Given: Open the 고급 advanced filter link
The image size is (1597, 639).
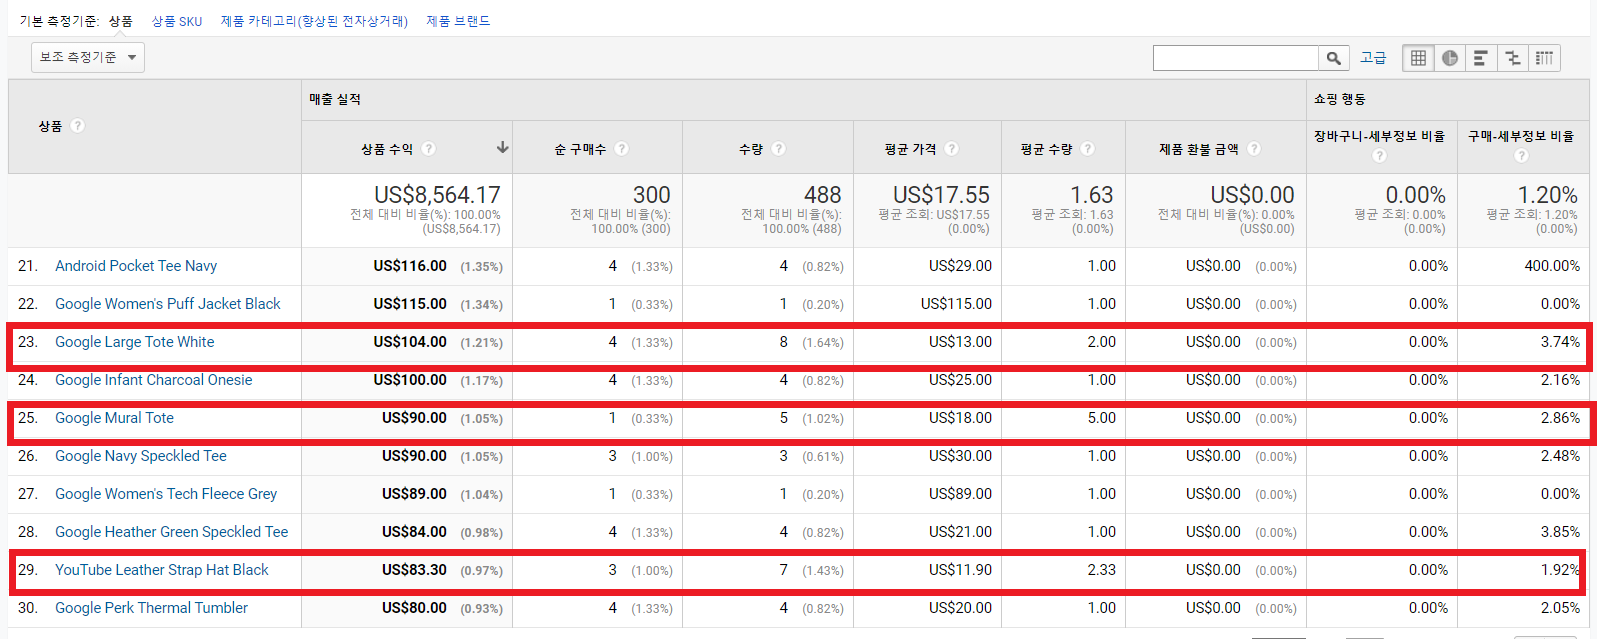Looking at the screenshot, I should click(1373, 58).
